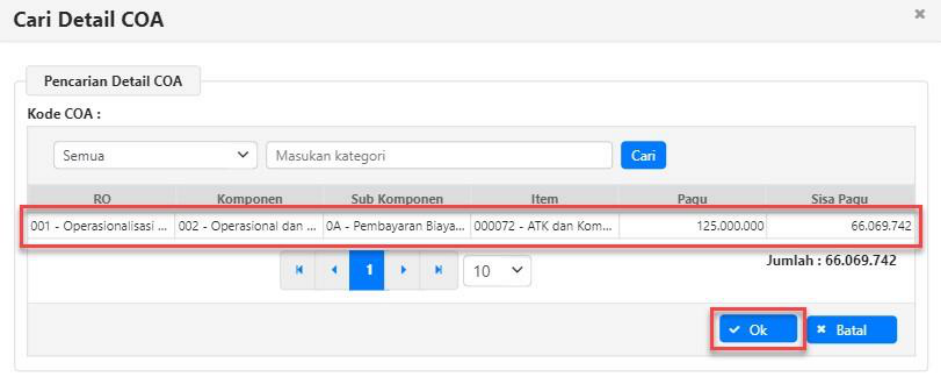Confirm selection with the Ok button

[758, 329]
